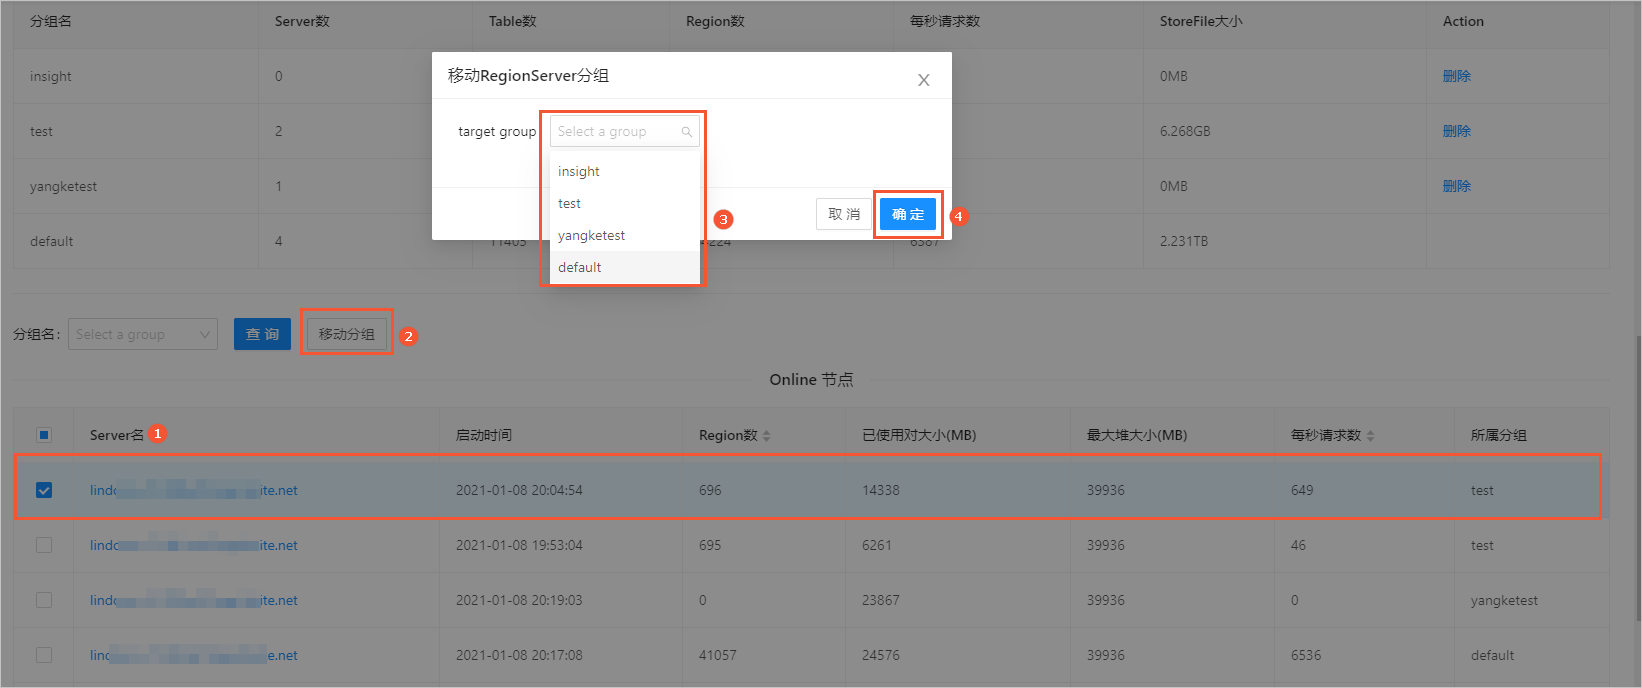This screenshot has height=688, width=1642.
Task: Click the 移动分组 move group button
Action: tap(346, 334)
